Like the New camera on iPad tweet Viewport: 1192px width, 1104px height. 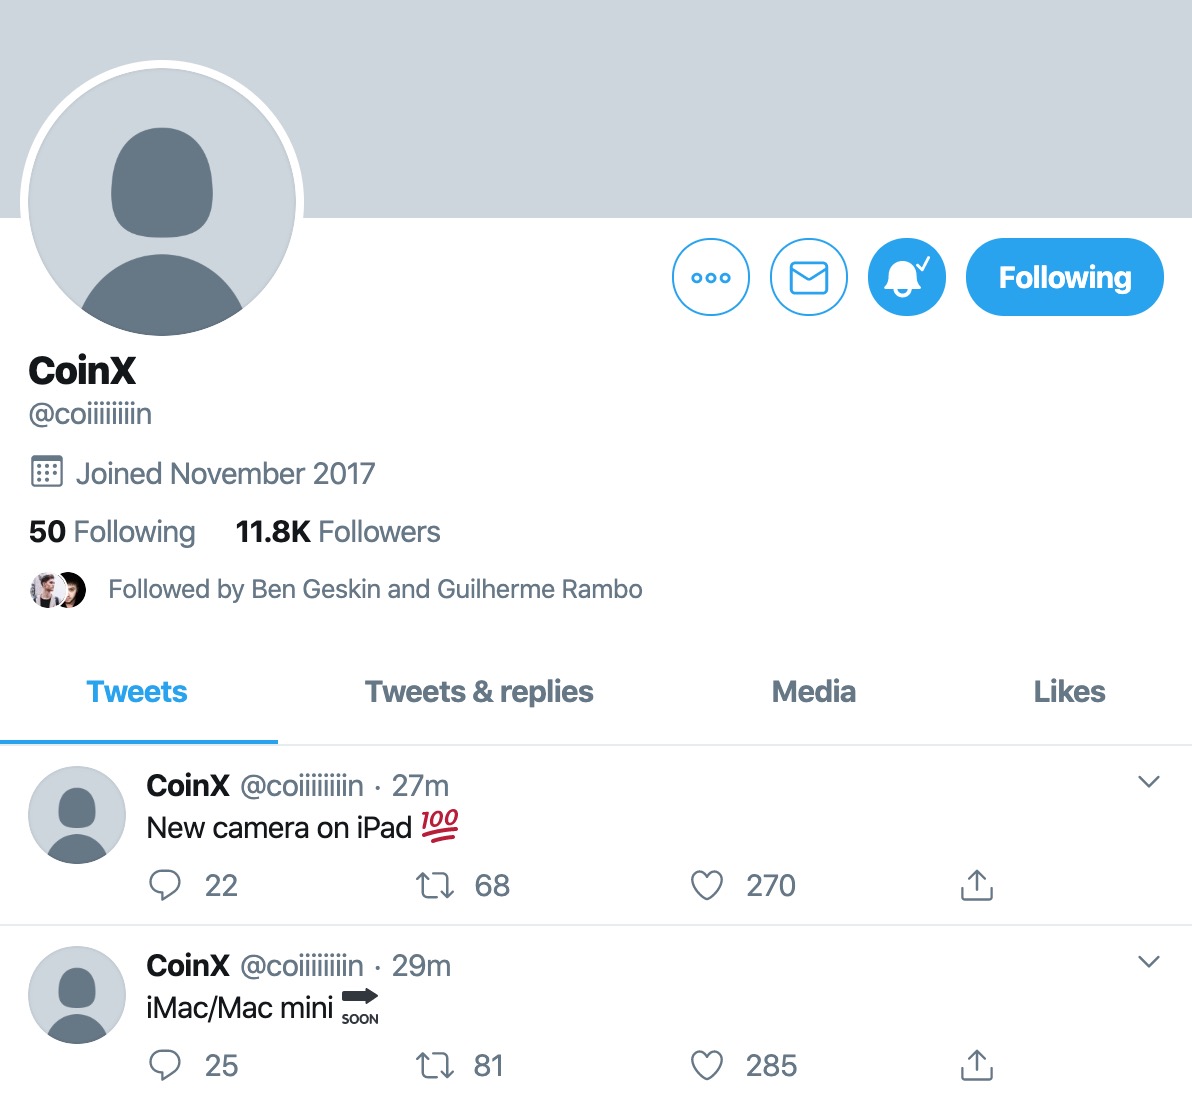click(707, 885)
